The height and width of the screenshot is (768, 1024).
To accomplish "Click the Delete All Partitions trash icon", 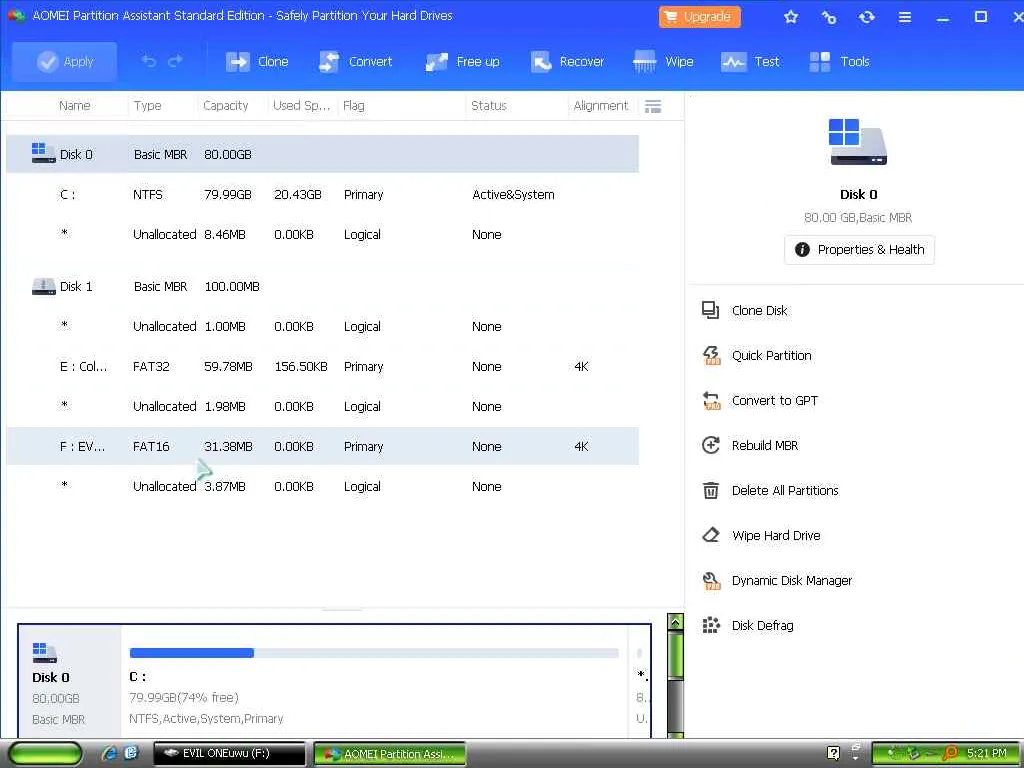I will 711,490.
